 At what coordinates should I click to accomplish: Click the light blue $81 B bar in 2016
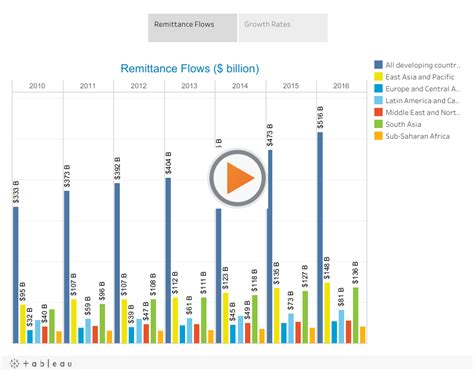tap(341, 327)
